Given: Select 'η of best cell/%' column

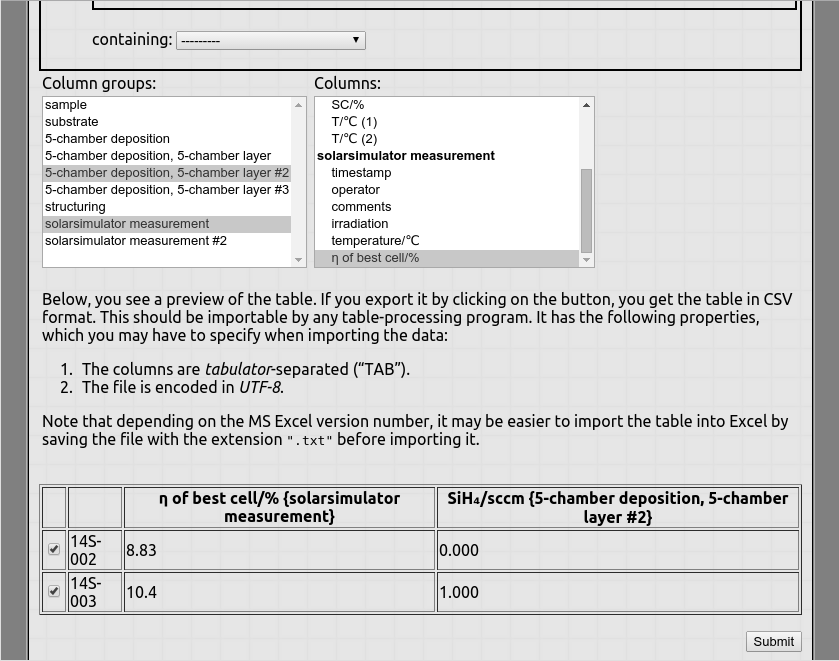Looking at the screenshot, I should (x=447, y=258).
